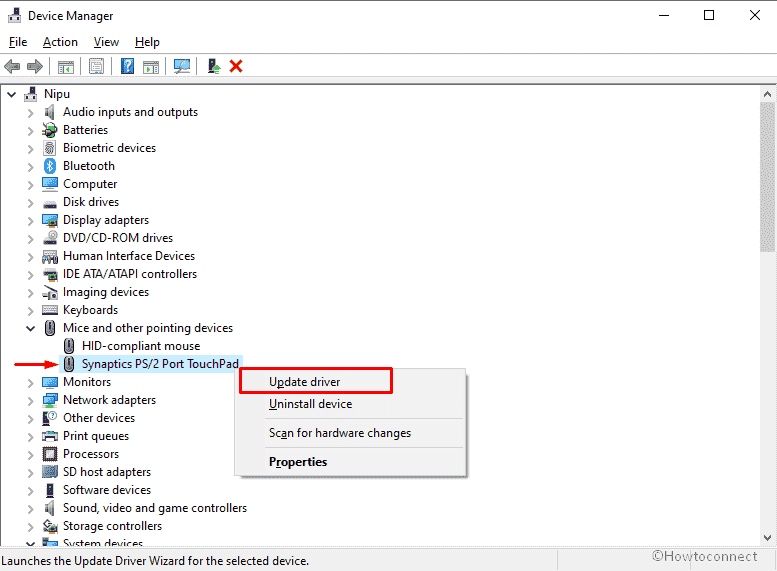Open the Help menu
Viewport: 777px width, 571px height.
pos(147,42)
